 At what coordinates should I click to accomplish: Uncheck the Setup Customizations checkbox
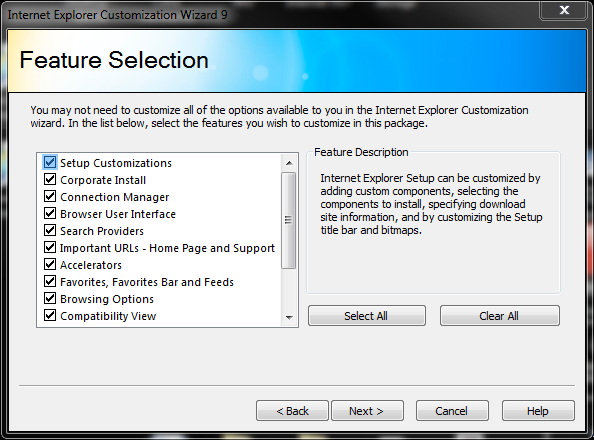click(50, 162)
